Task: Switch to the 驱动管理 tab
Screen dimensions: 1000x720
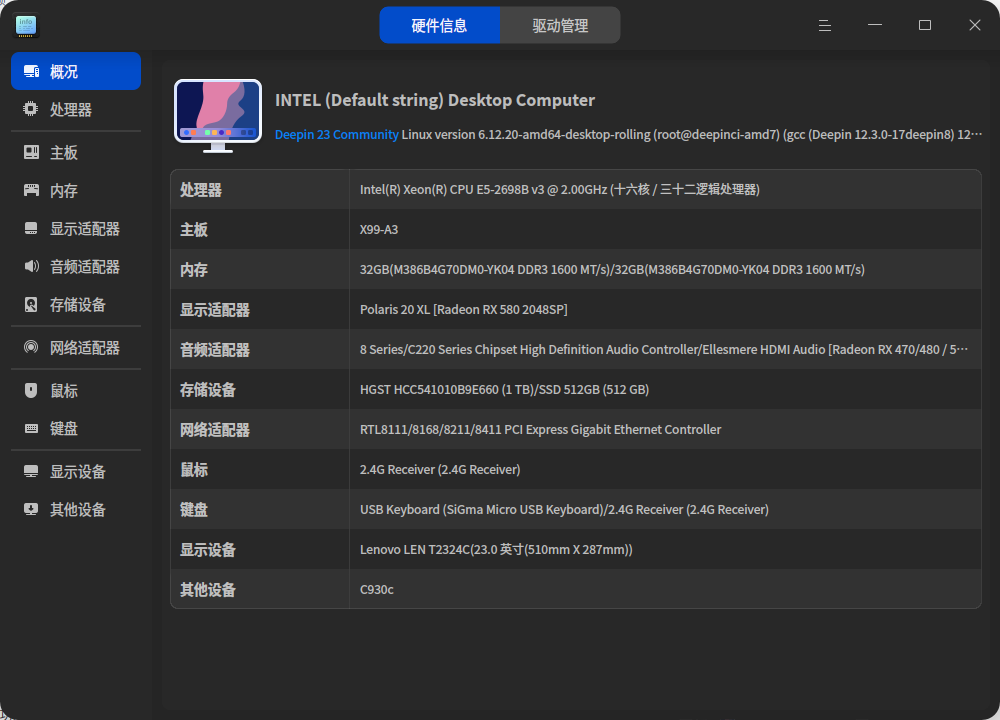Action: (560, 26)
